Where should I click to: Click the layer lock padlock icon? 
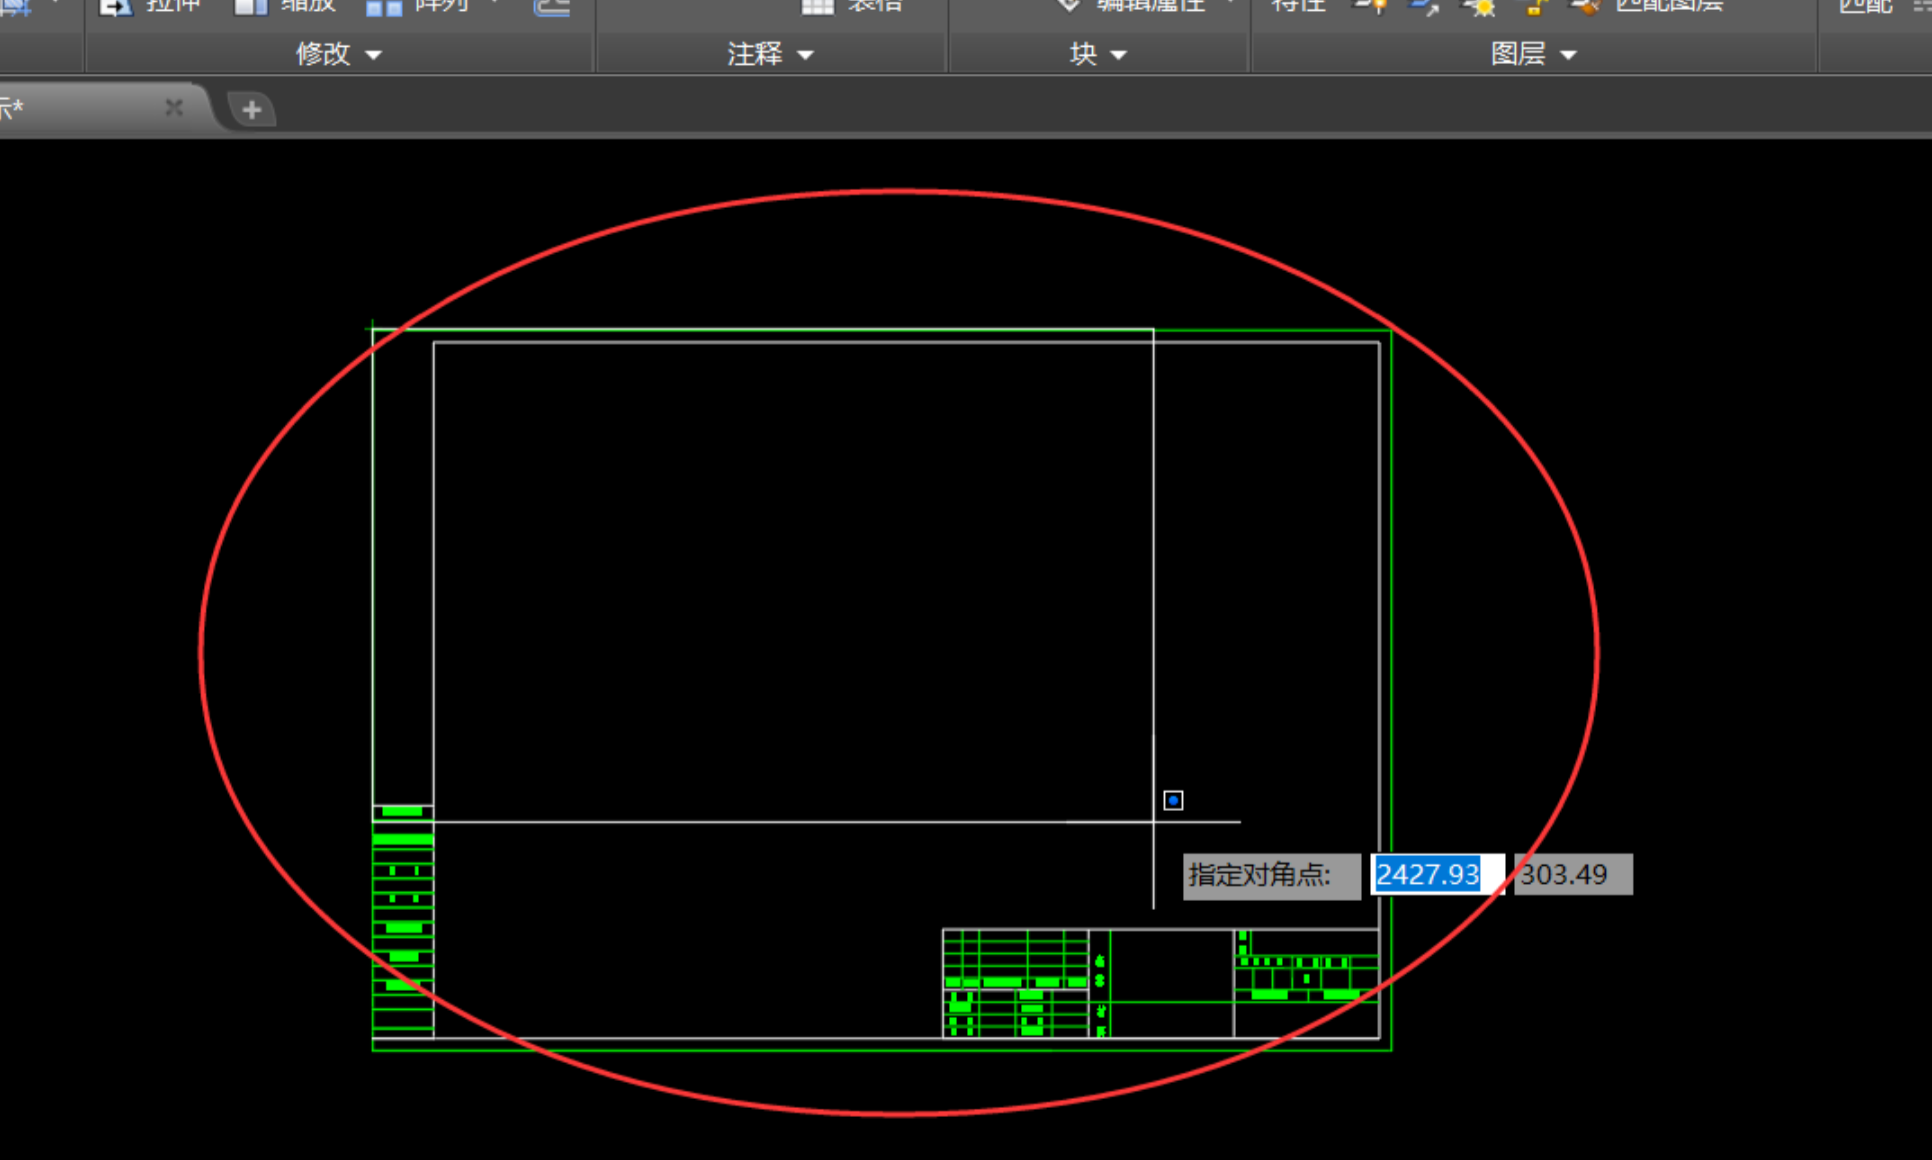[x=1534, y=6]
